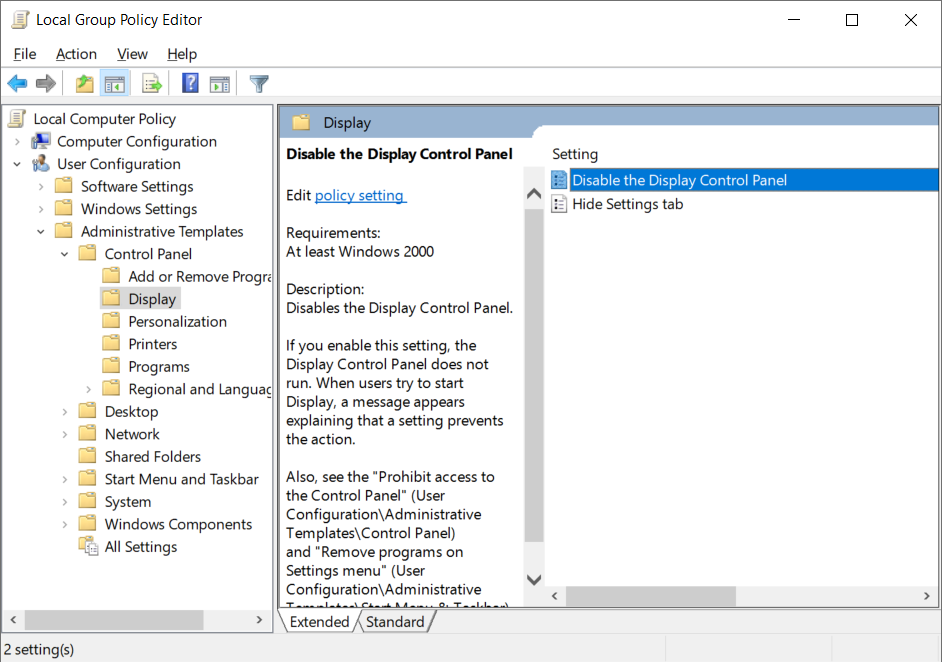Click the Forward arrow in the toolbar
This screenshot has height=662, width=942.
[46, 84]
